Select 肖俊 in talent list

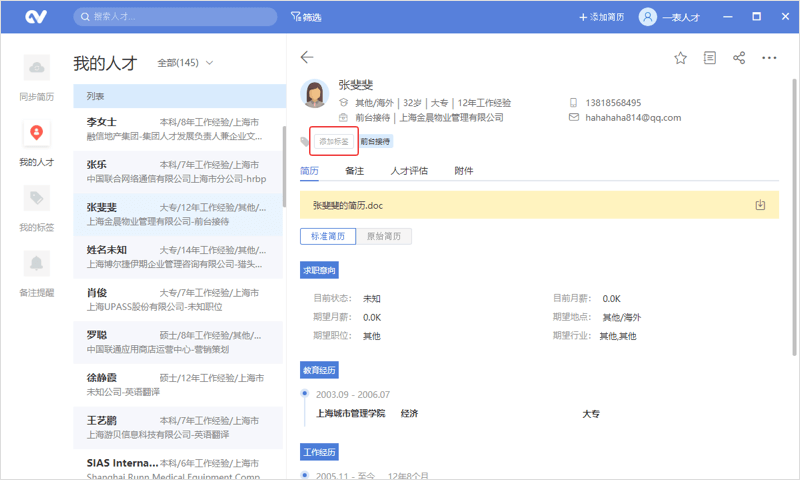(x=178, y=299)
